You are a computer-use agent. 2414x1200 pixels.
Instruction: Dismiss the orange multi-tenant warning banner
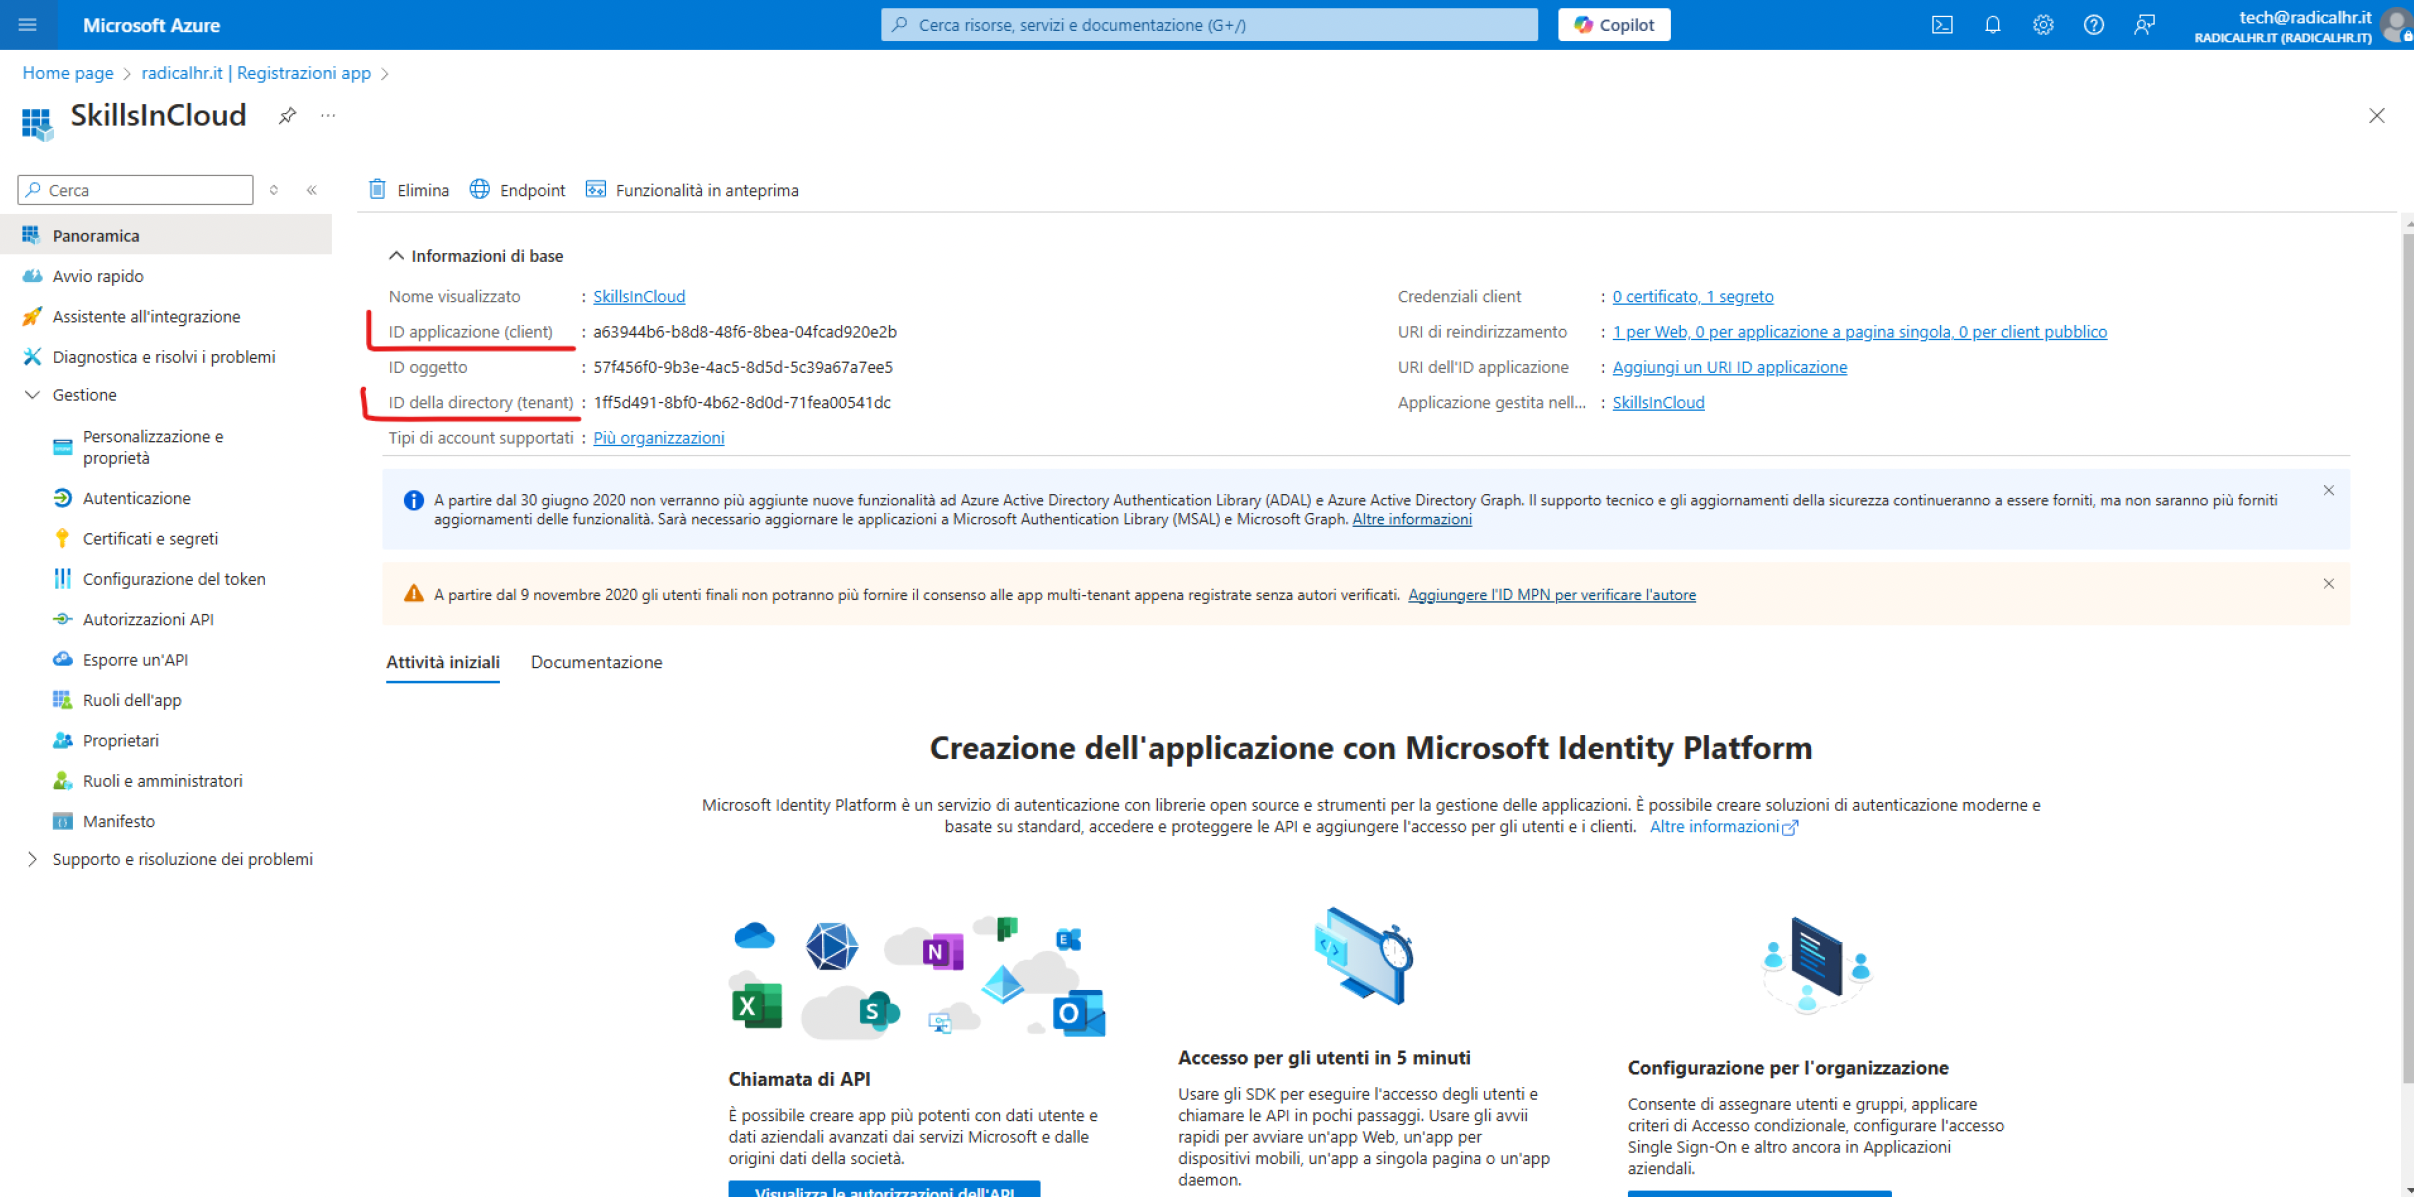pyautogui.click(x=2329, y=584)
